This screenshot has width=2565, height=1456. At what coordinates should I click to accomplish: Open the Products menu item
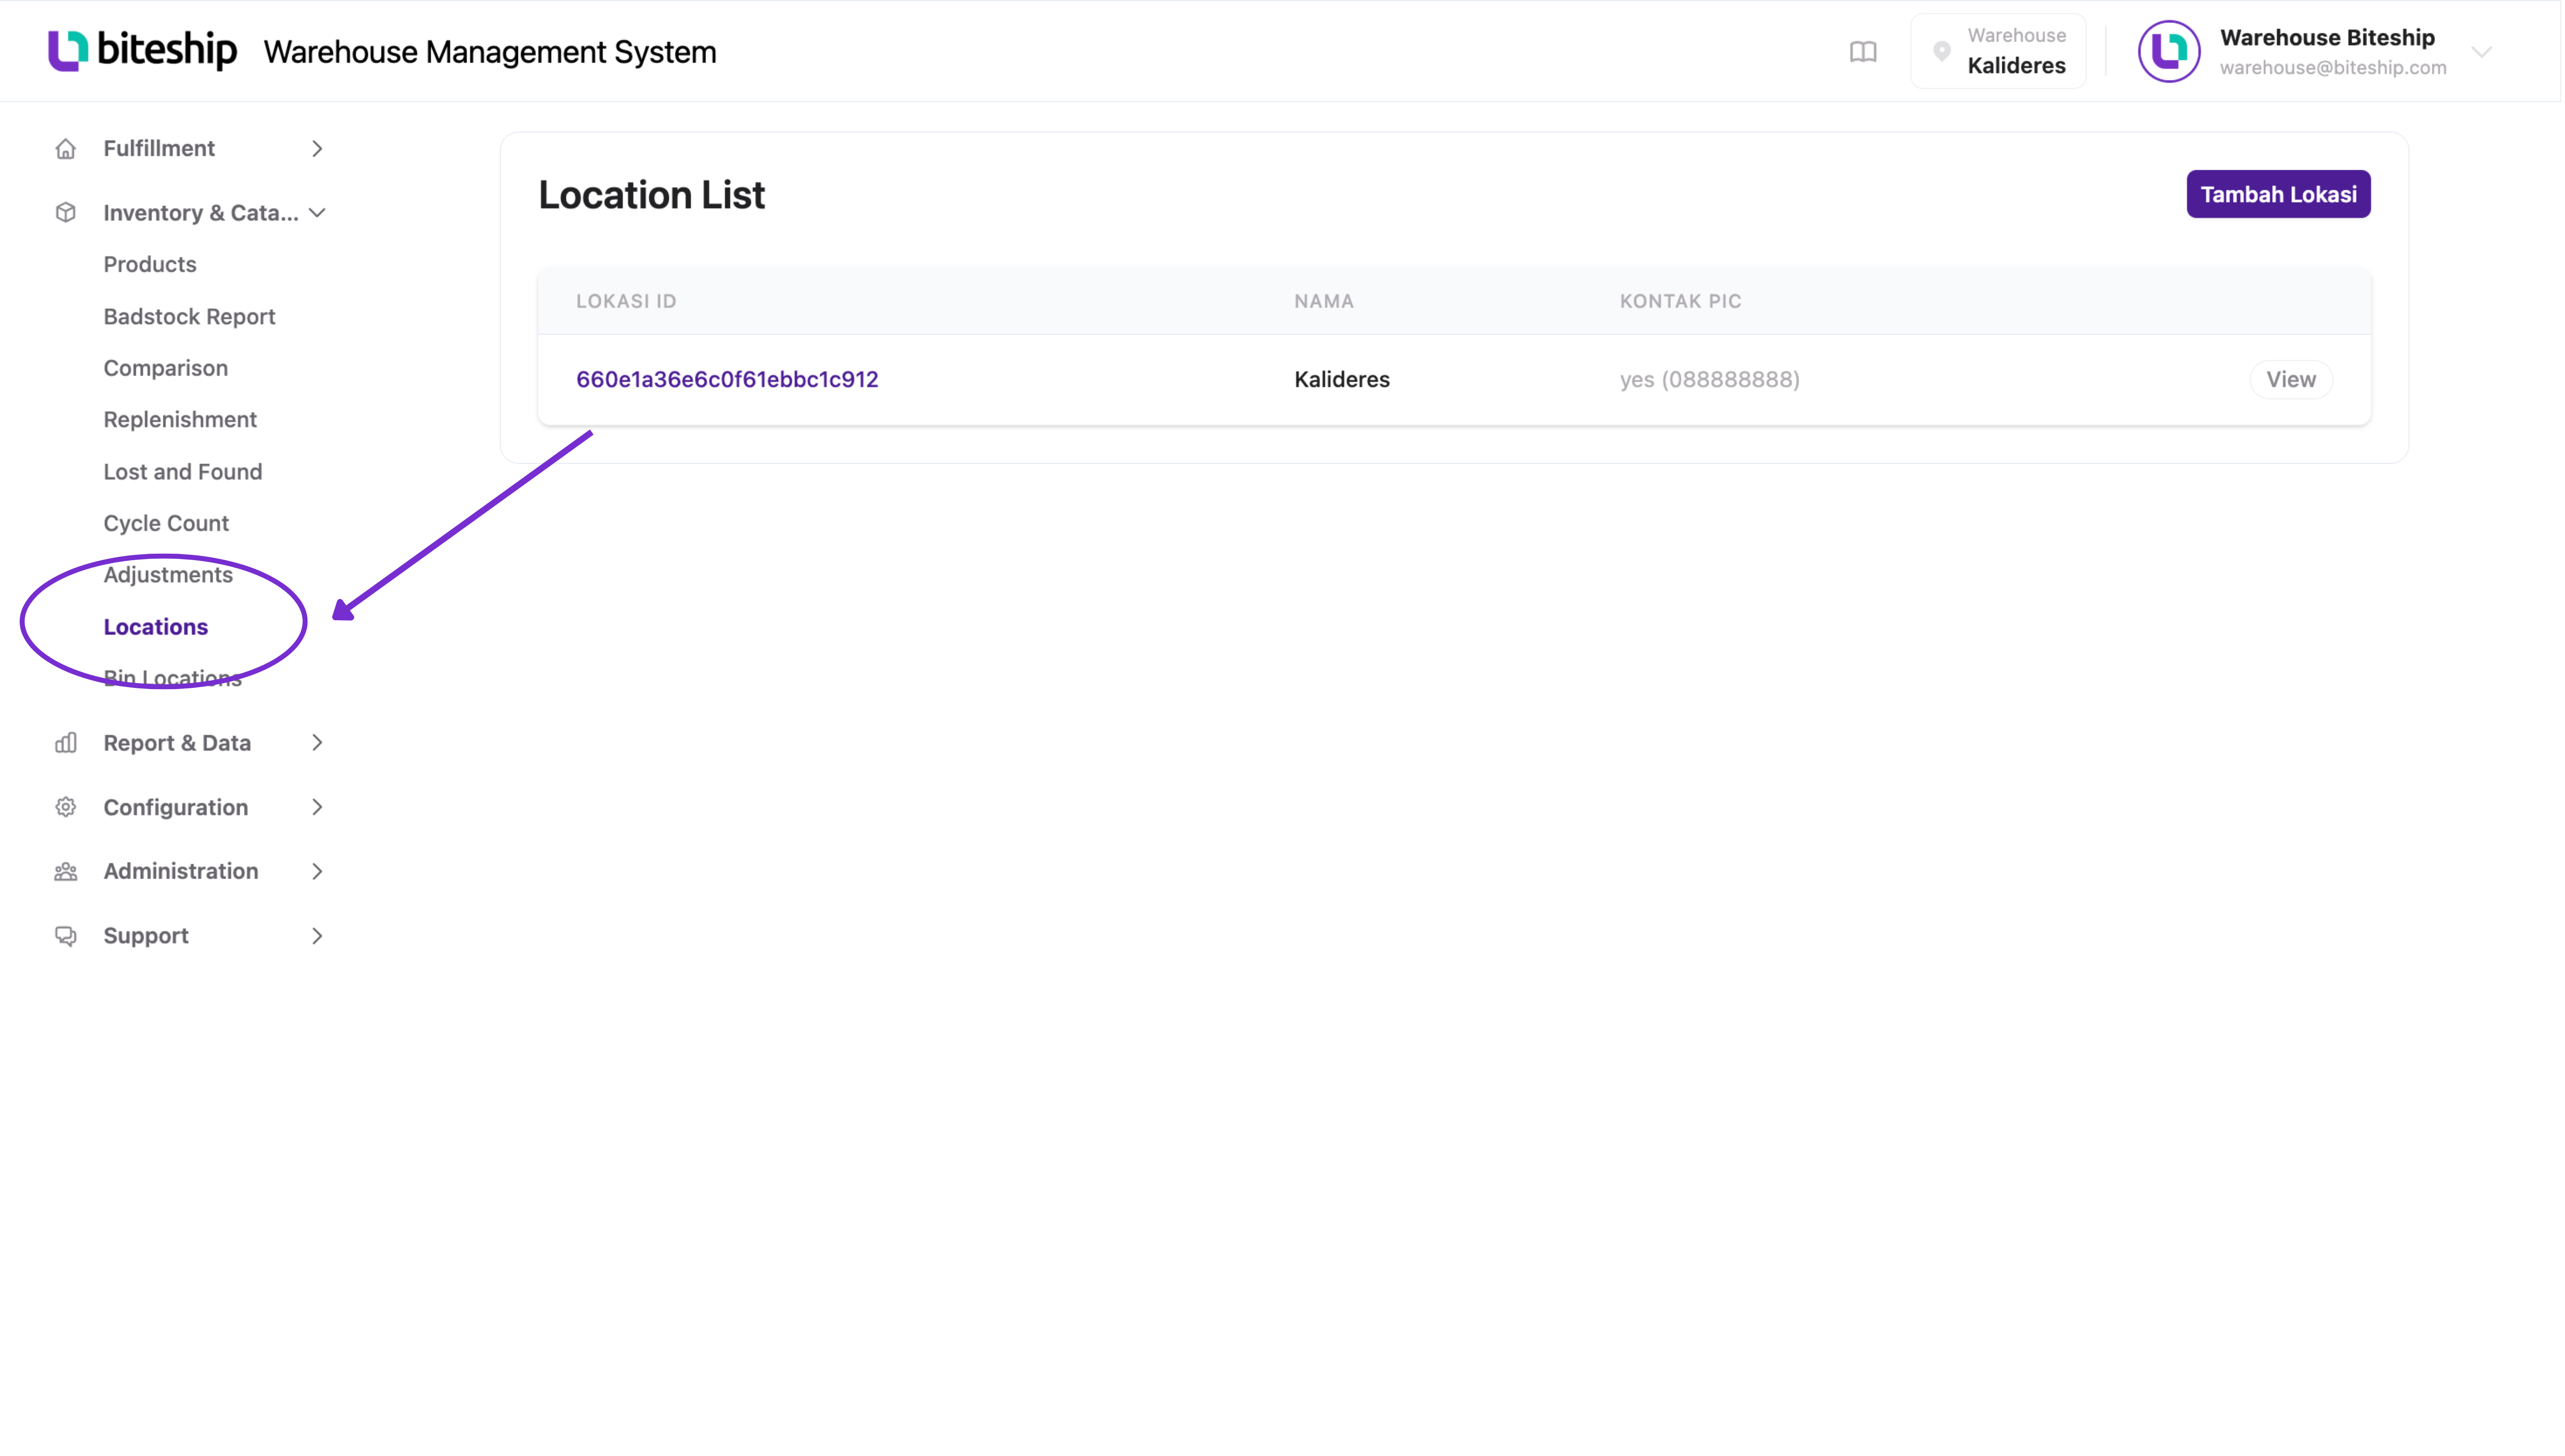coord(150,264)
